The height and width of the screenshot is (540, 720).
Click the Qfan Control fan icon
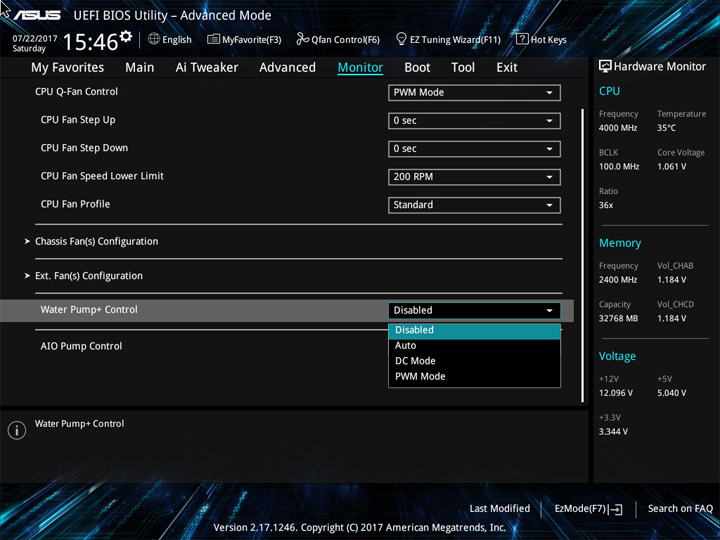302,39
